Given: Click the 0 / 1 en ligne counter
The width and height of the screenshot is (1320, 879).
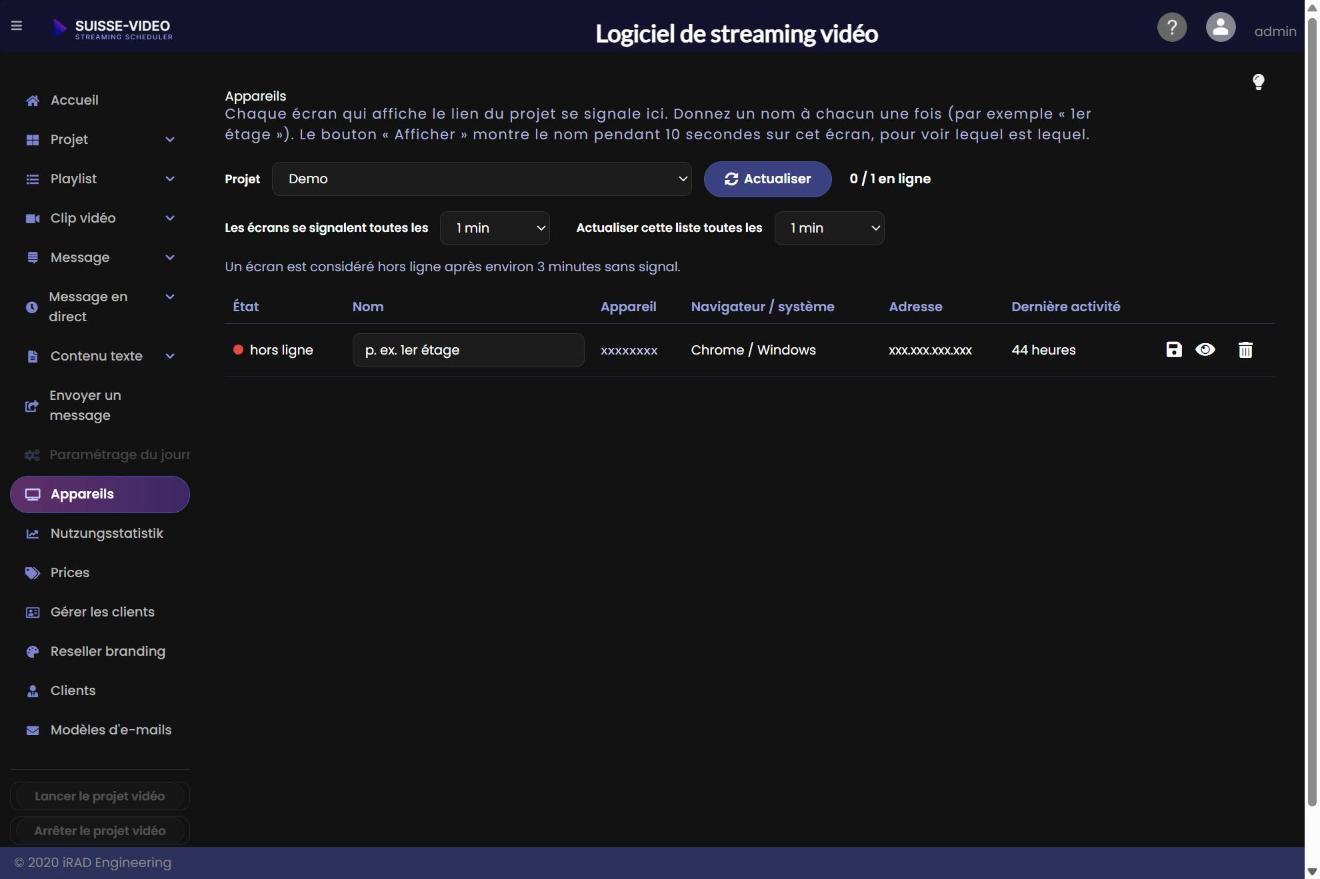Looking at the screenshot, I should 890,179.
